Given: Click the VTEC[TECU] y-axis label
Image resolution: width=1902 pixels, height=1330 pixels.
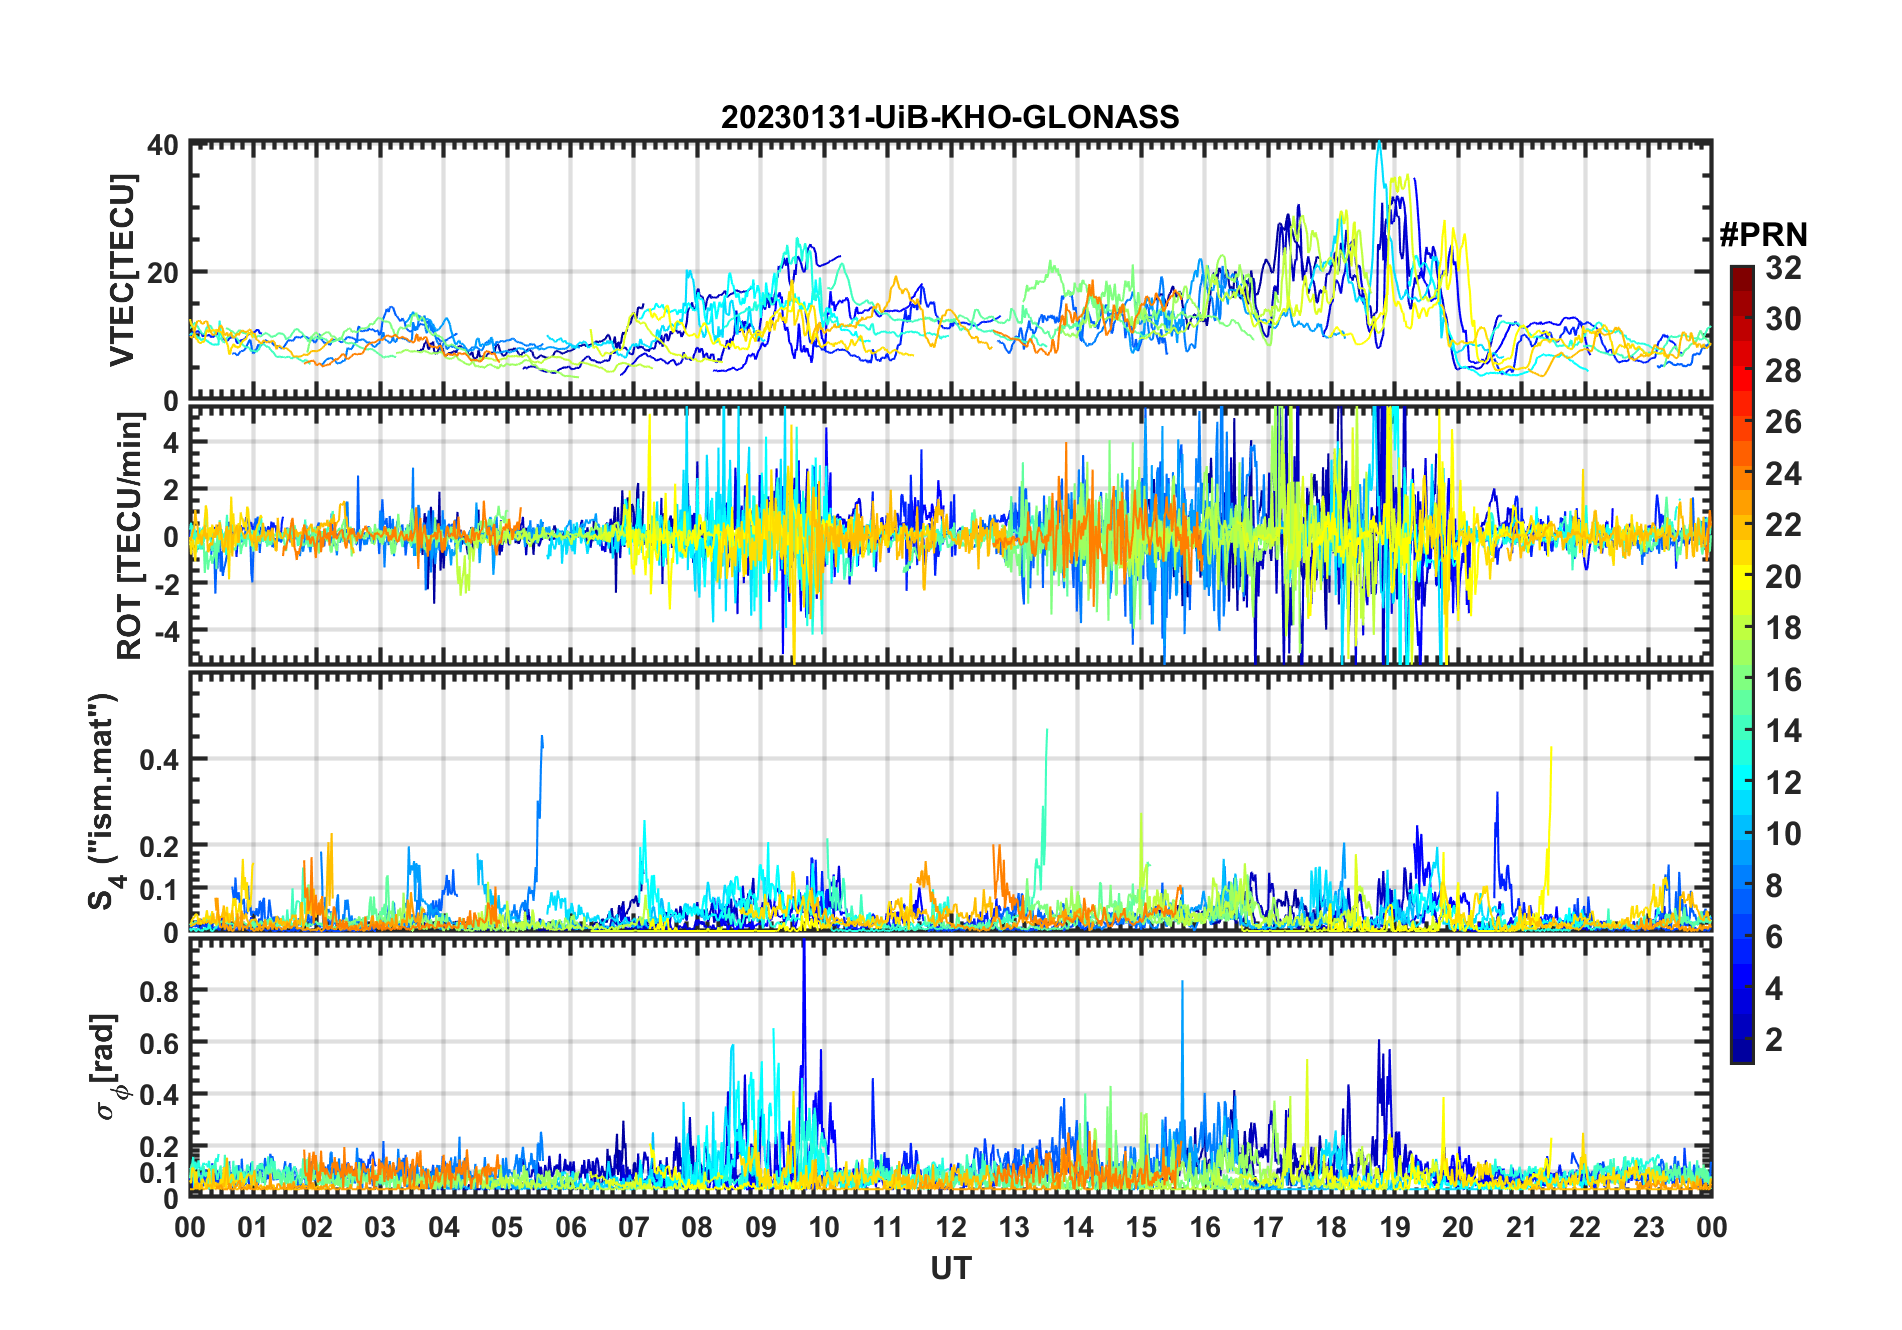Looking at the screenshot, I should 121,270.
